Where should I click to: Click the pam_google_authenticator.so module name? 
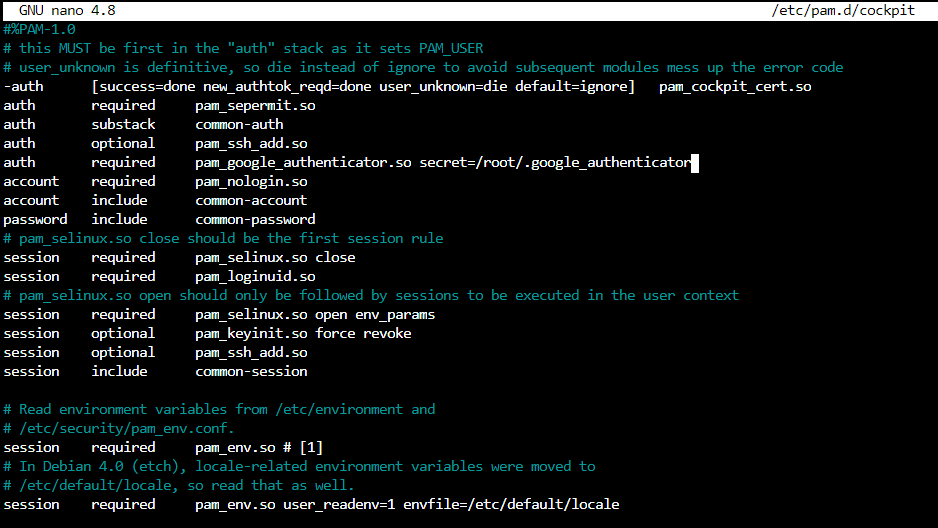point(303,162)
